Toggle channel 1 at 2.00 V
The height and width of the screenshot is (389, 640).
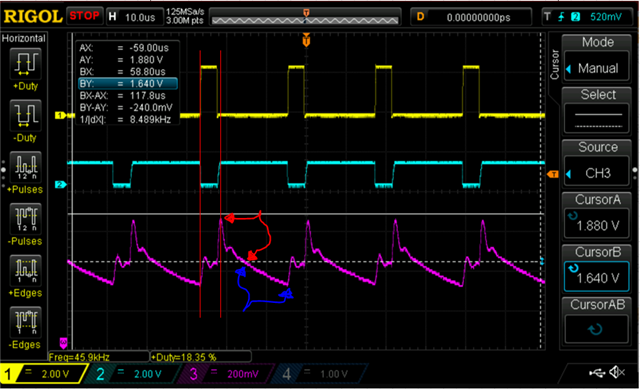[43, 374]
